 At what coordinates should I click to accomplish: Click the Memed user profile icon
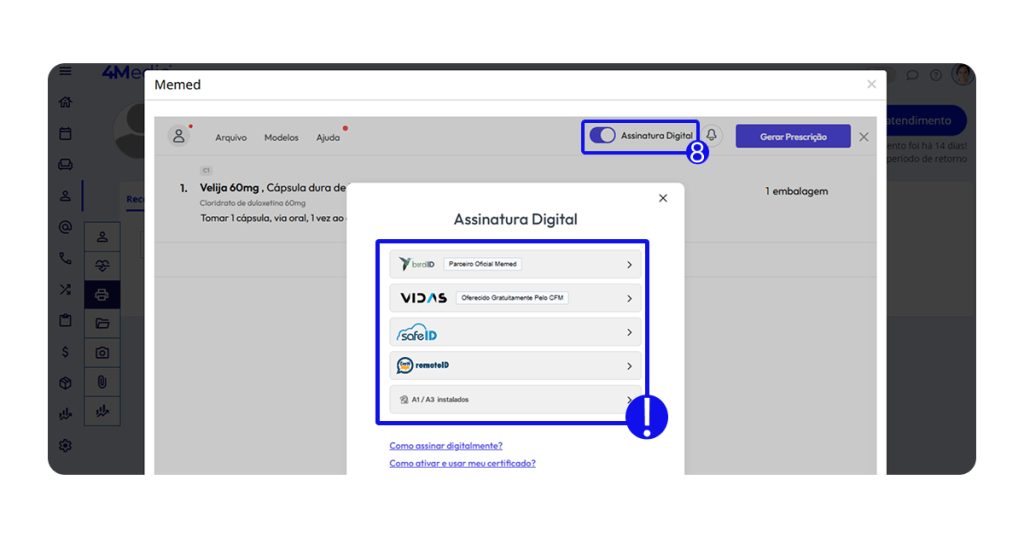tap(179, 137)
